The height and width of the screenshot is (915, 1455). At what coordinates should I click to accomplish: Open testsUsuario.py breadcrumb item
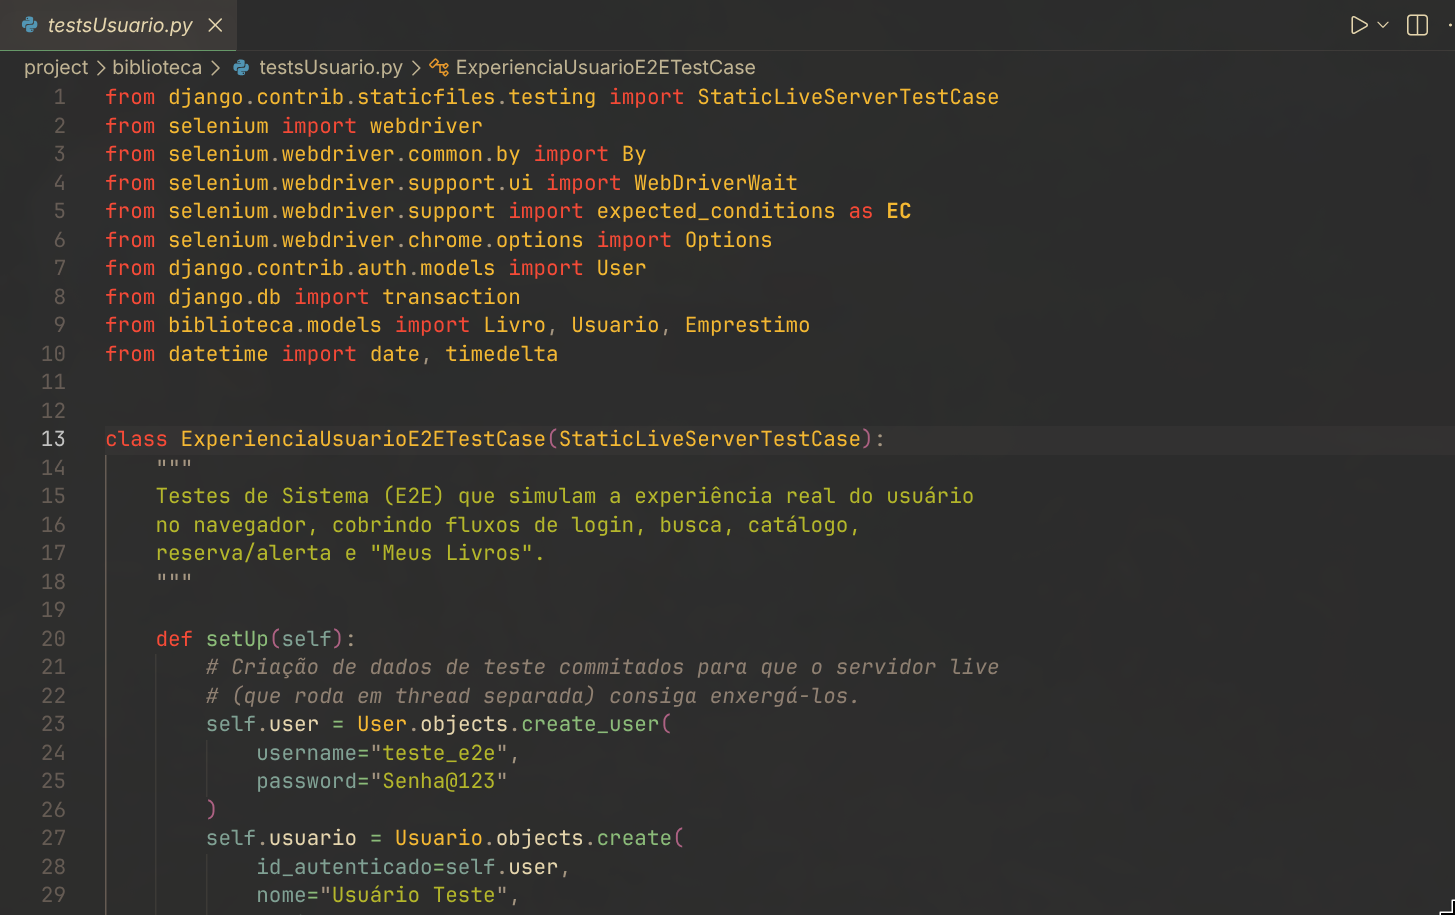(330, 67)
